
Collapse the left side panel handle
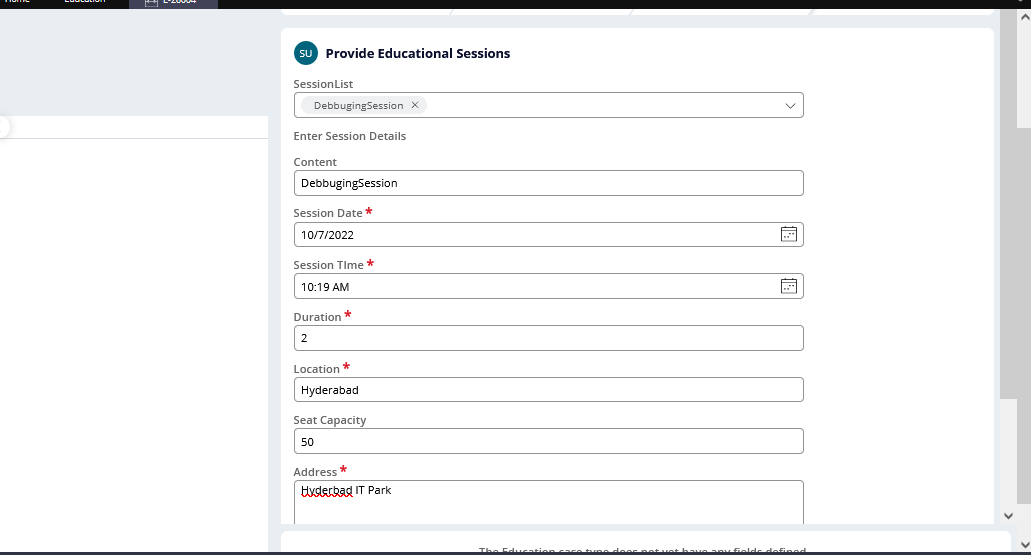click(3, 126)
